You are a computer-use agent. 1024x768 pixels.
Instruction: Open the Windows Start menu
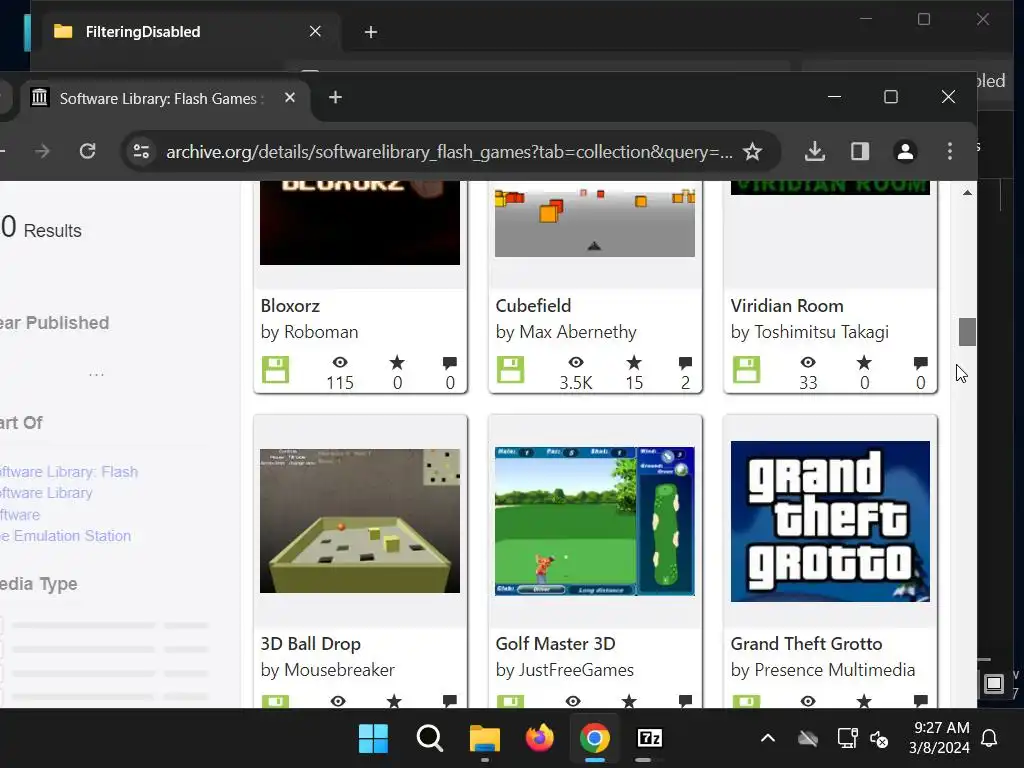(374, 739)
